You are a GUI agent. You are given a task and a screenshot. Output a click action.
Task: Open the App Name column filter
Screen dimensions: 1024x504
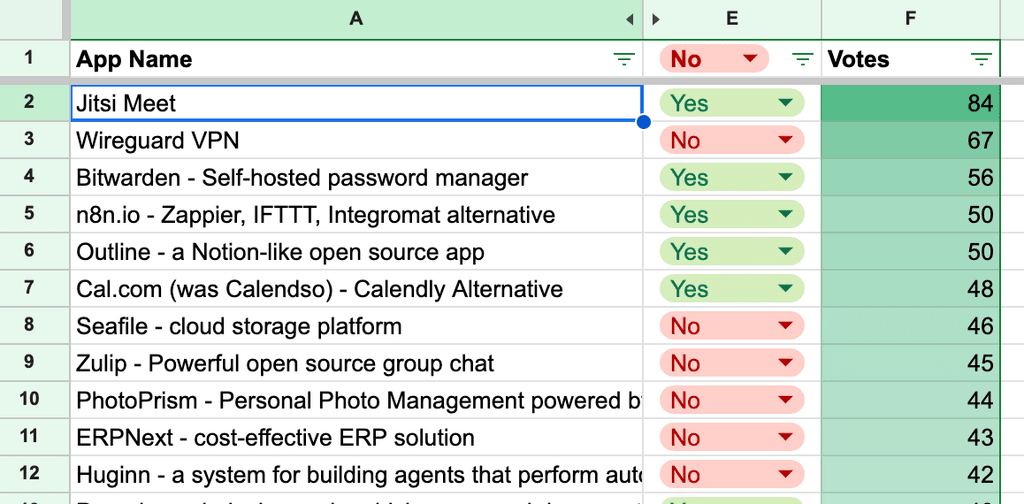[625, 60]
